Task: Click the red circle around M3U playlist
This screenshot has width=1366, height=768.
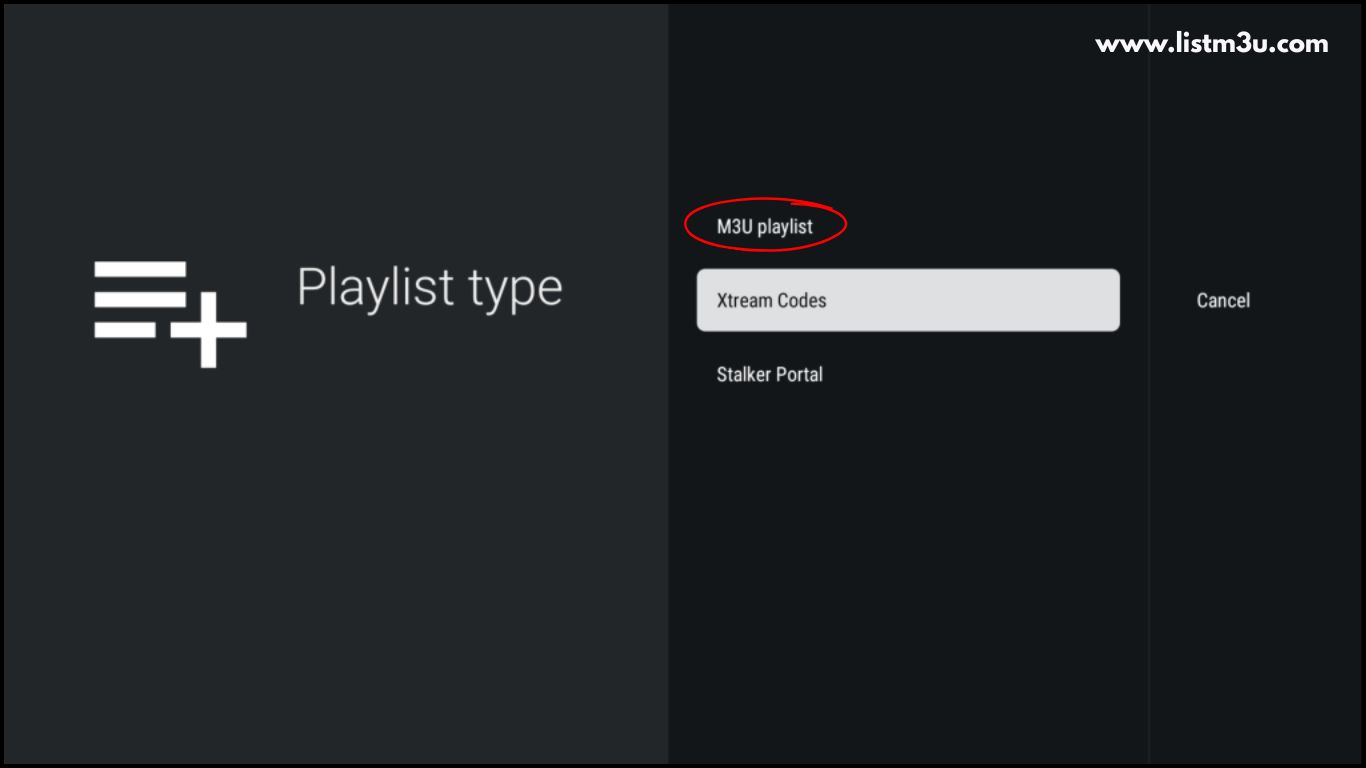Action: click(765, 225)
